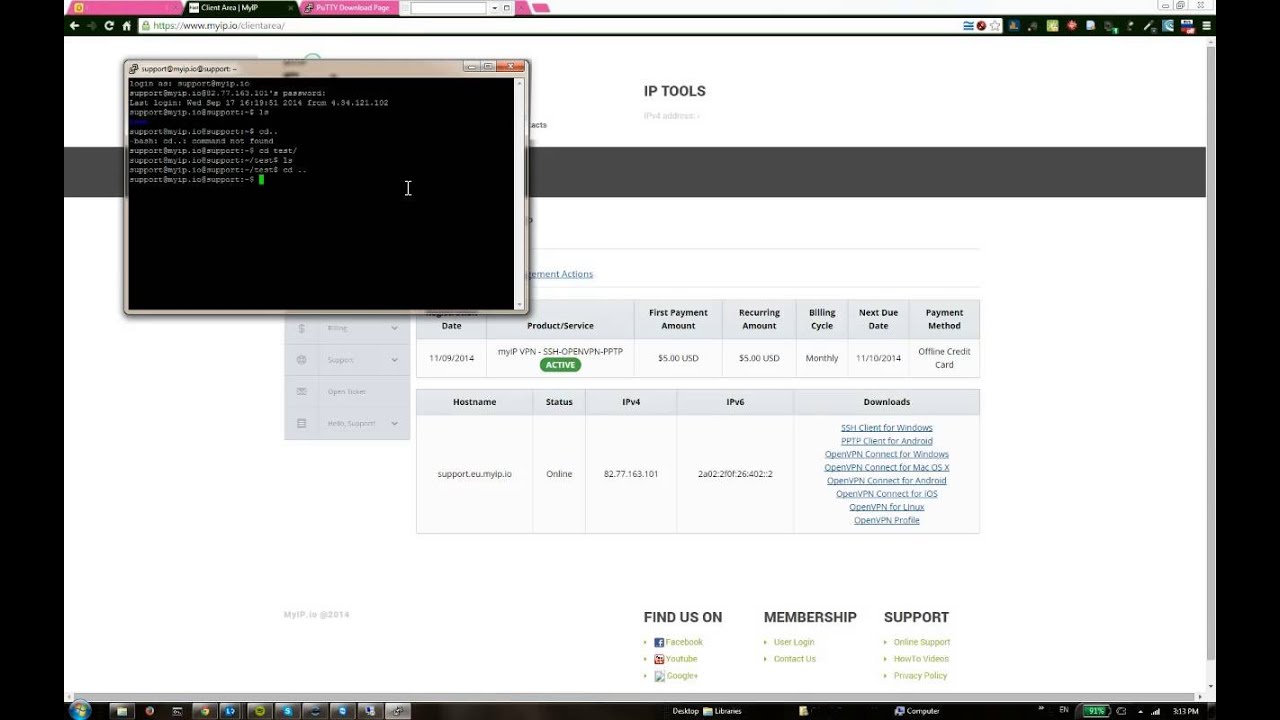The image size is (1280, 720).
Task: Open Online Support footer link
Action: 922,642
